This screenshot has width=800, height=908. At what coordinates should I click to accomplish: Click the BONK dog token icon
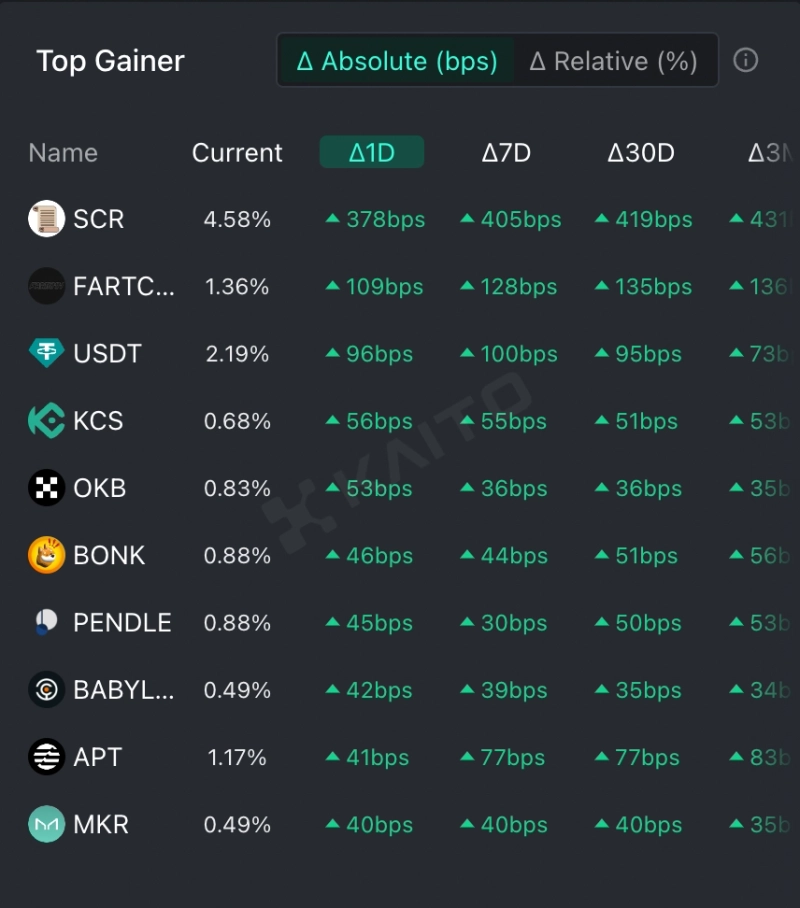click(46, 555)
